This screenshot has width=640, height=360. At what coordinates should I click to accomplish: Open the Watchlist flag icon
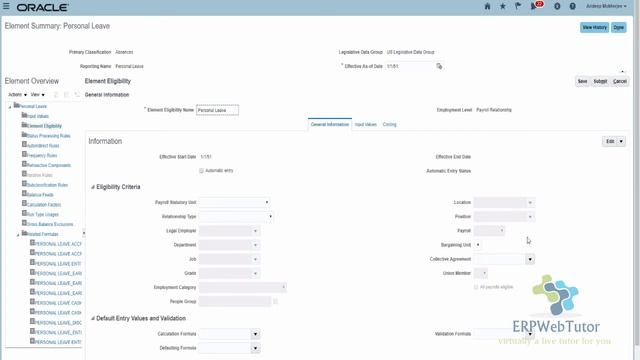518,6
